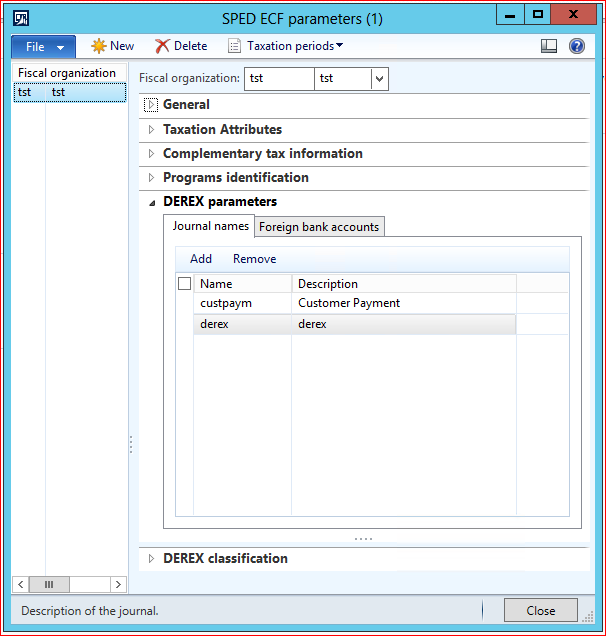The width and height of the screenshot is (606, 636).
Task: Click Add in the journal names grid
Action: [201, 259]
